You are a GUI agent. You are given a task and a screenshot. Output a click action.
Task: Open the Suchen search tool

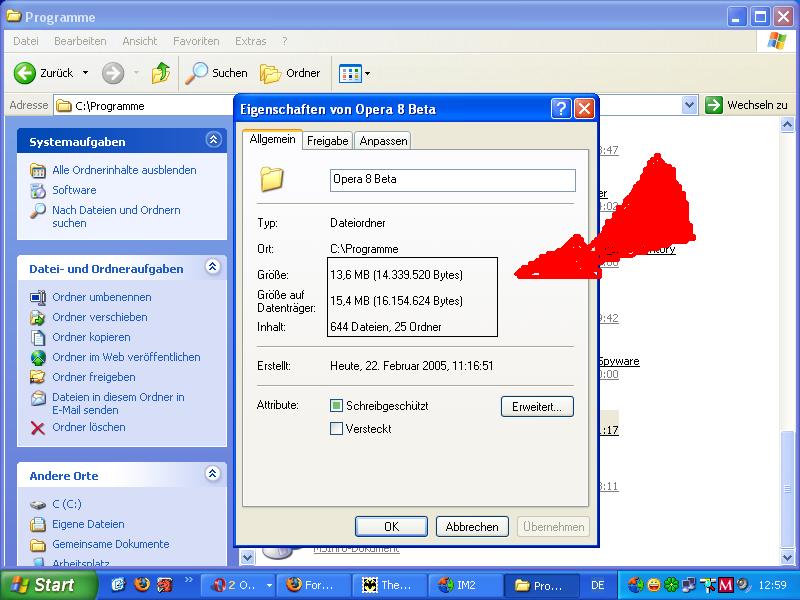216,73
